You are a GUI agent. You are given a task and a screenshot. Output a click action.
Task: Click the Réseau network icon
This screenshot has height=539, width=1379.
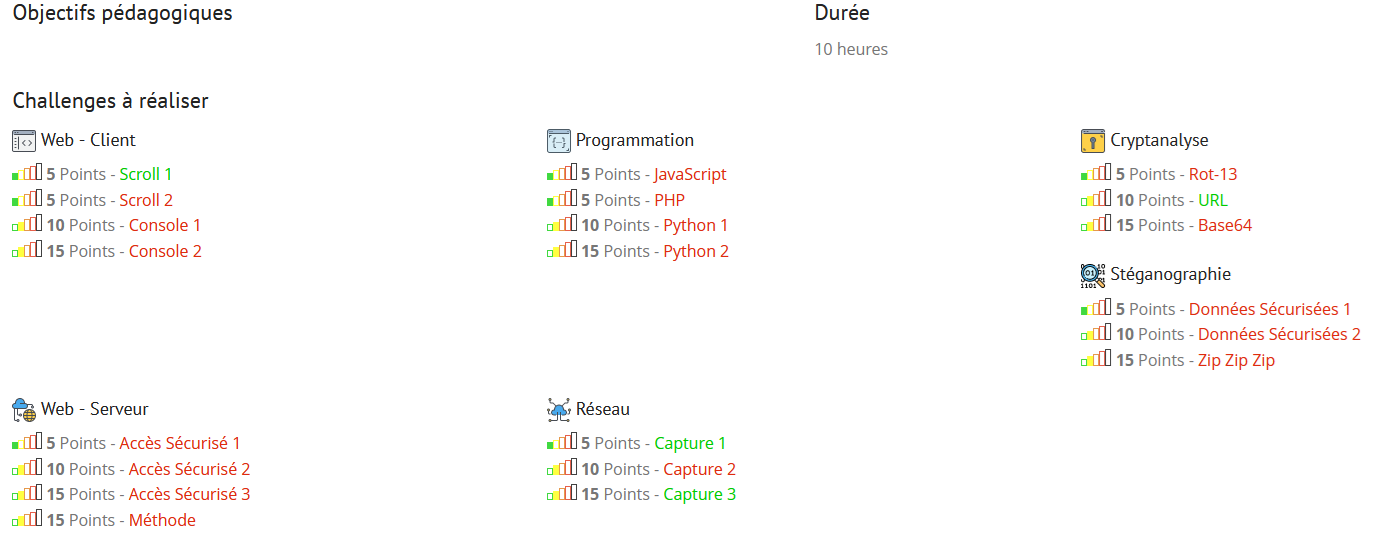pyautogui.click(x=559, y=409)
